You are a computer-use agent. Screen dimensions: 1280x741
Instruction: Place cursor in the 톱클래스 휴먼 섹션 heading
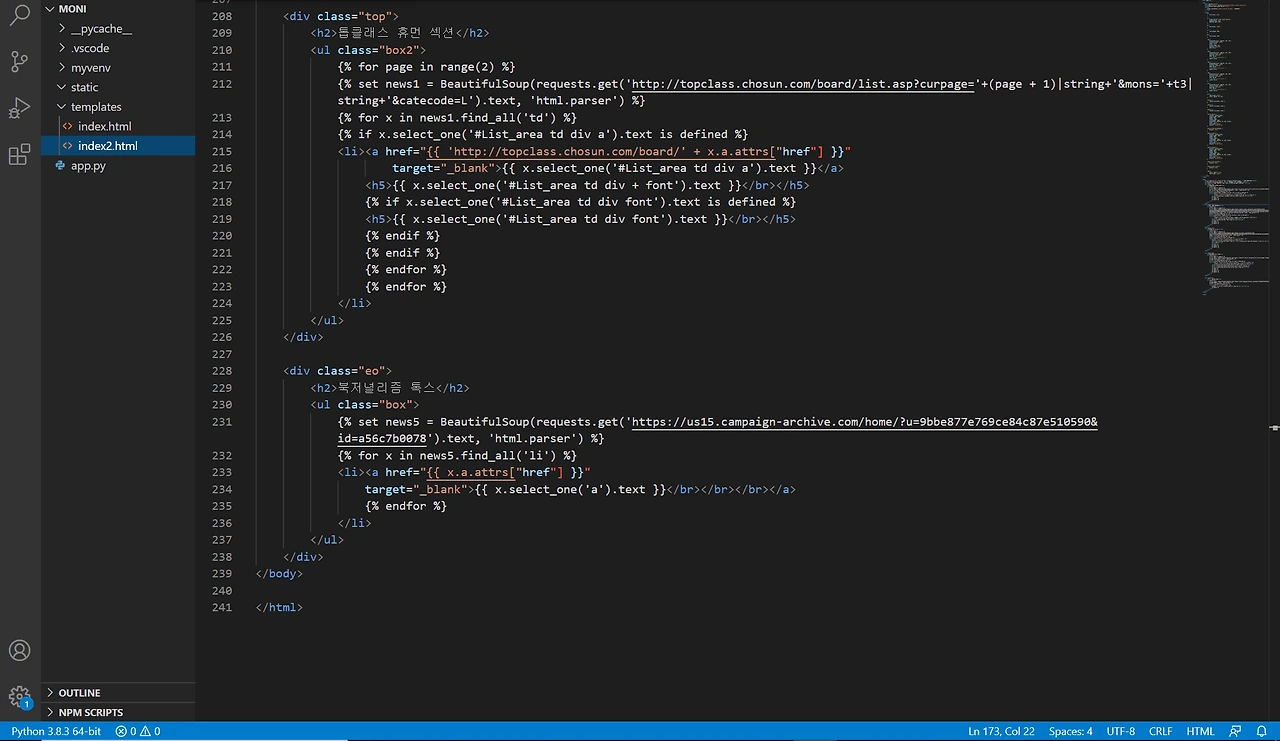[397, 33]
